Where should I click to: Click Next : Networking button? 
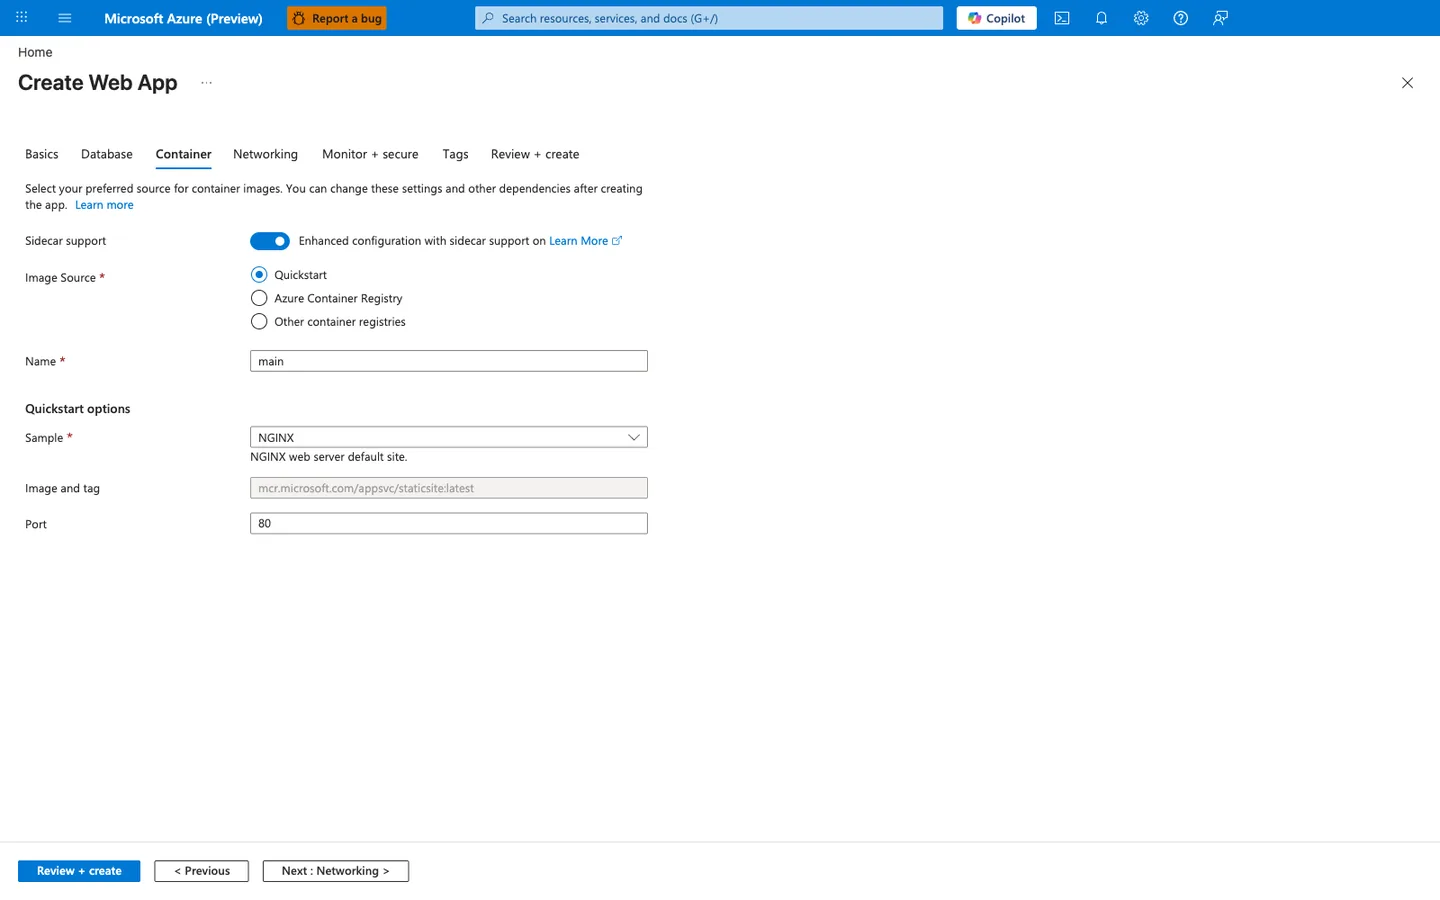click(x=335, y=871)
